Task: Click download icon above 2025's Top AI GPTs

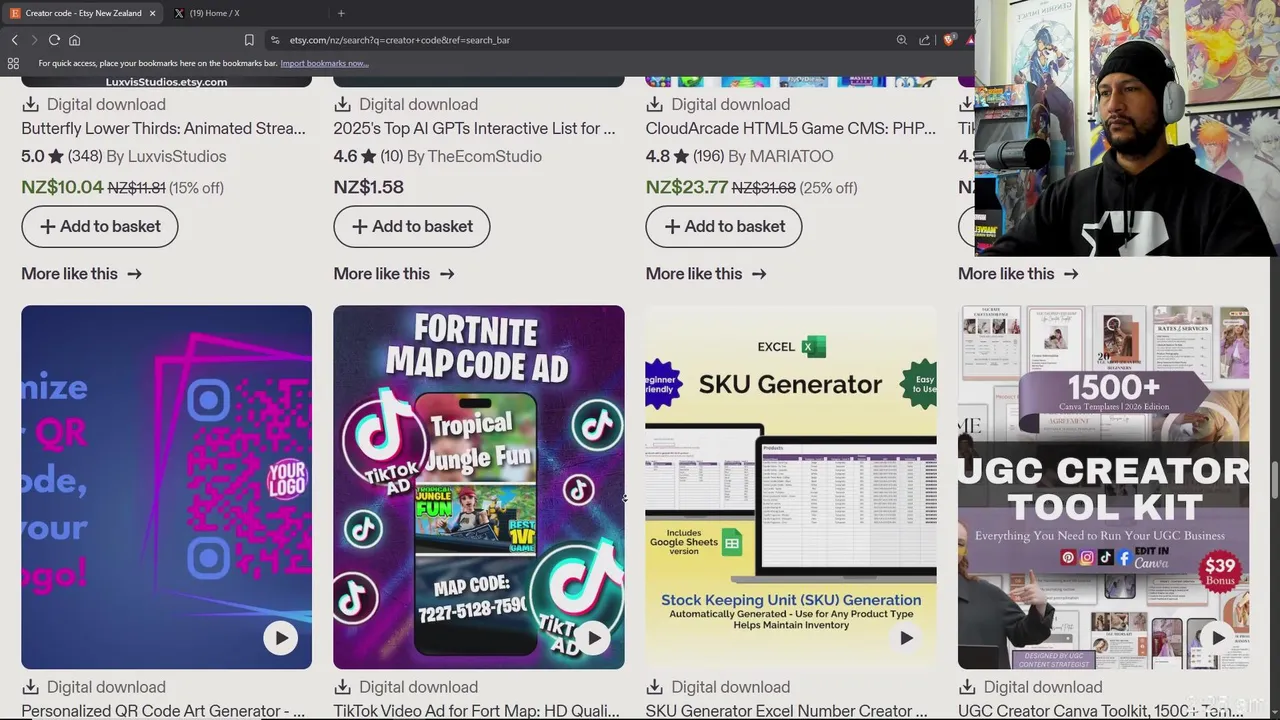Action: click(x=343, y=104)
